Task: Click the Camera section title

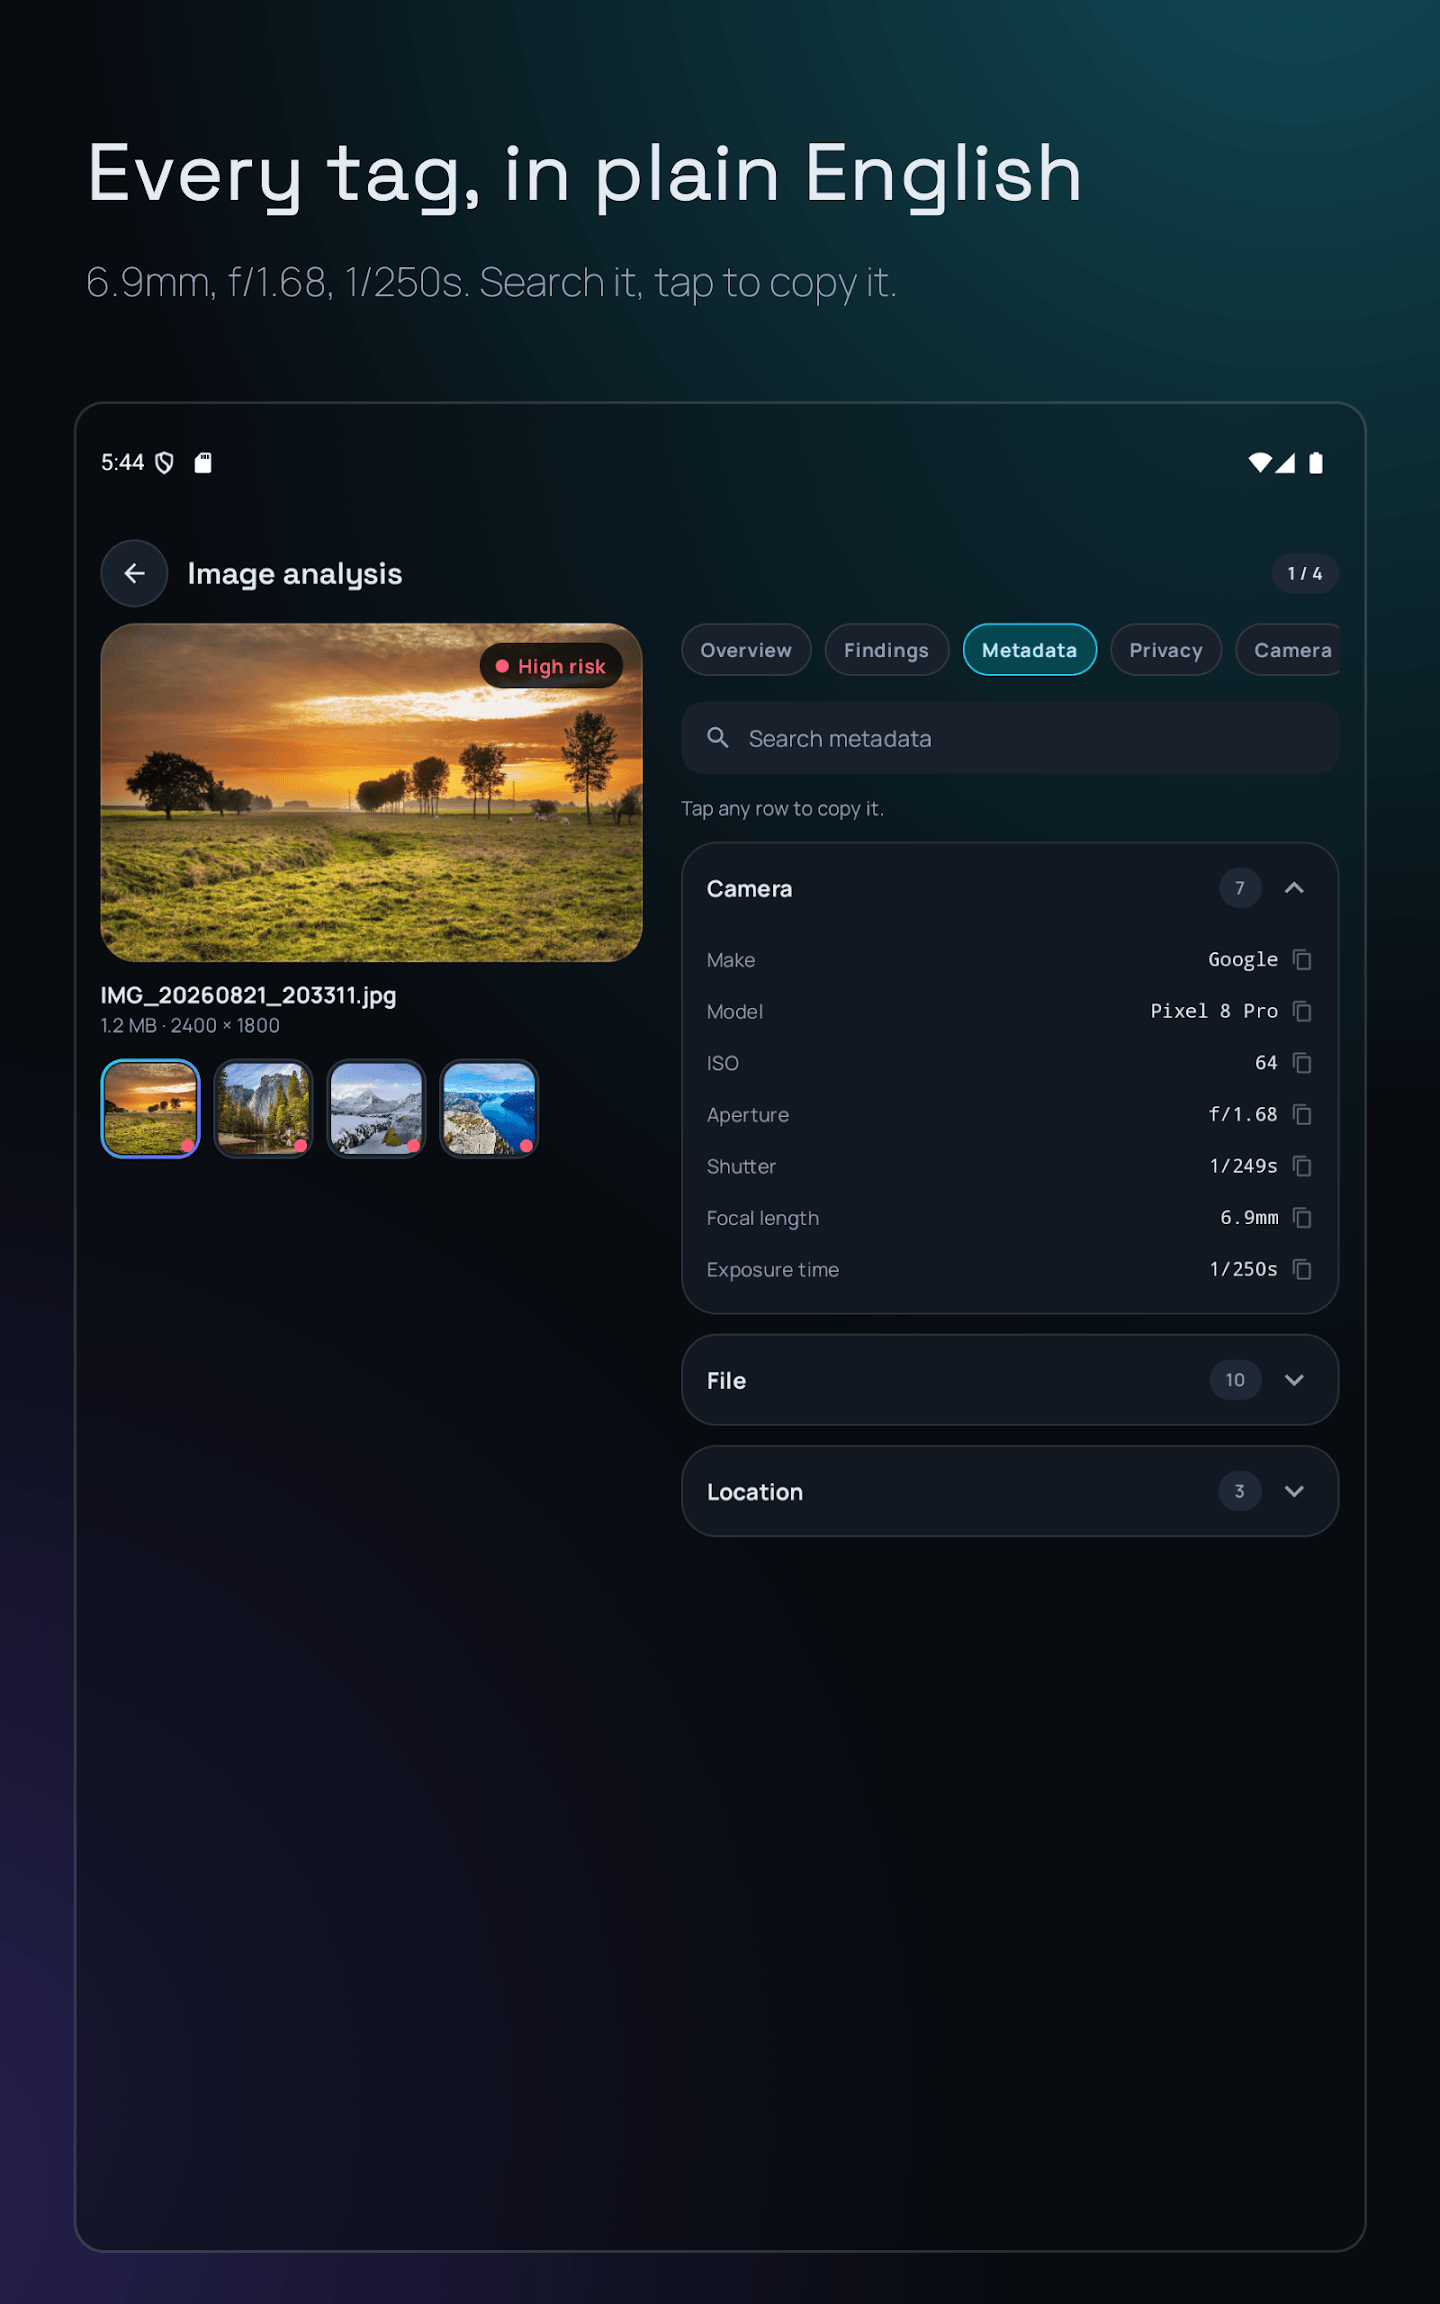Action: coord(750,888)
